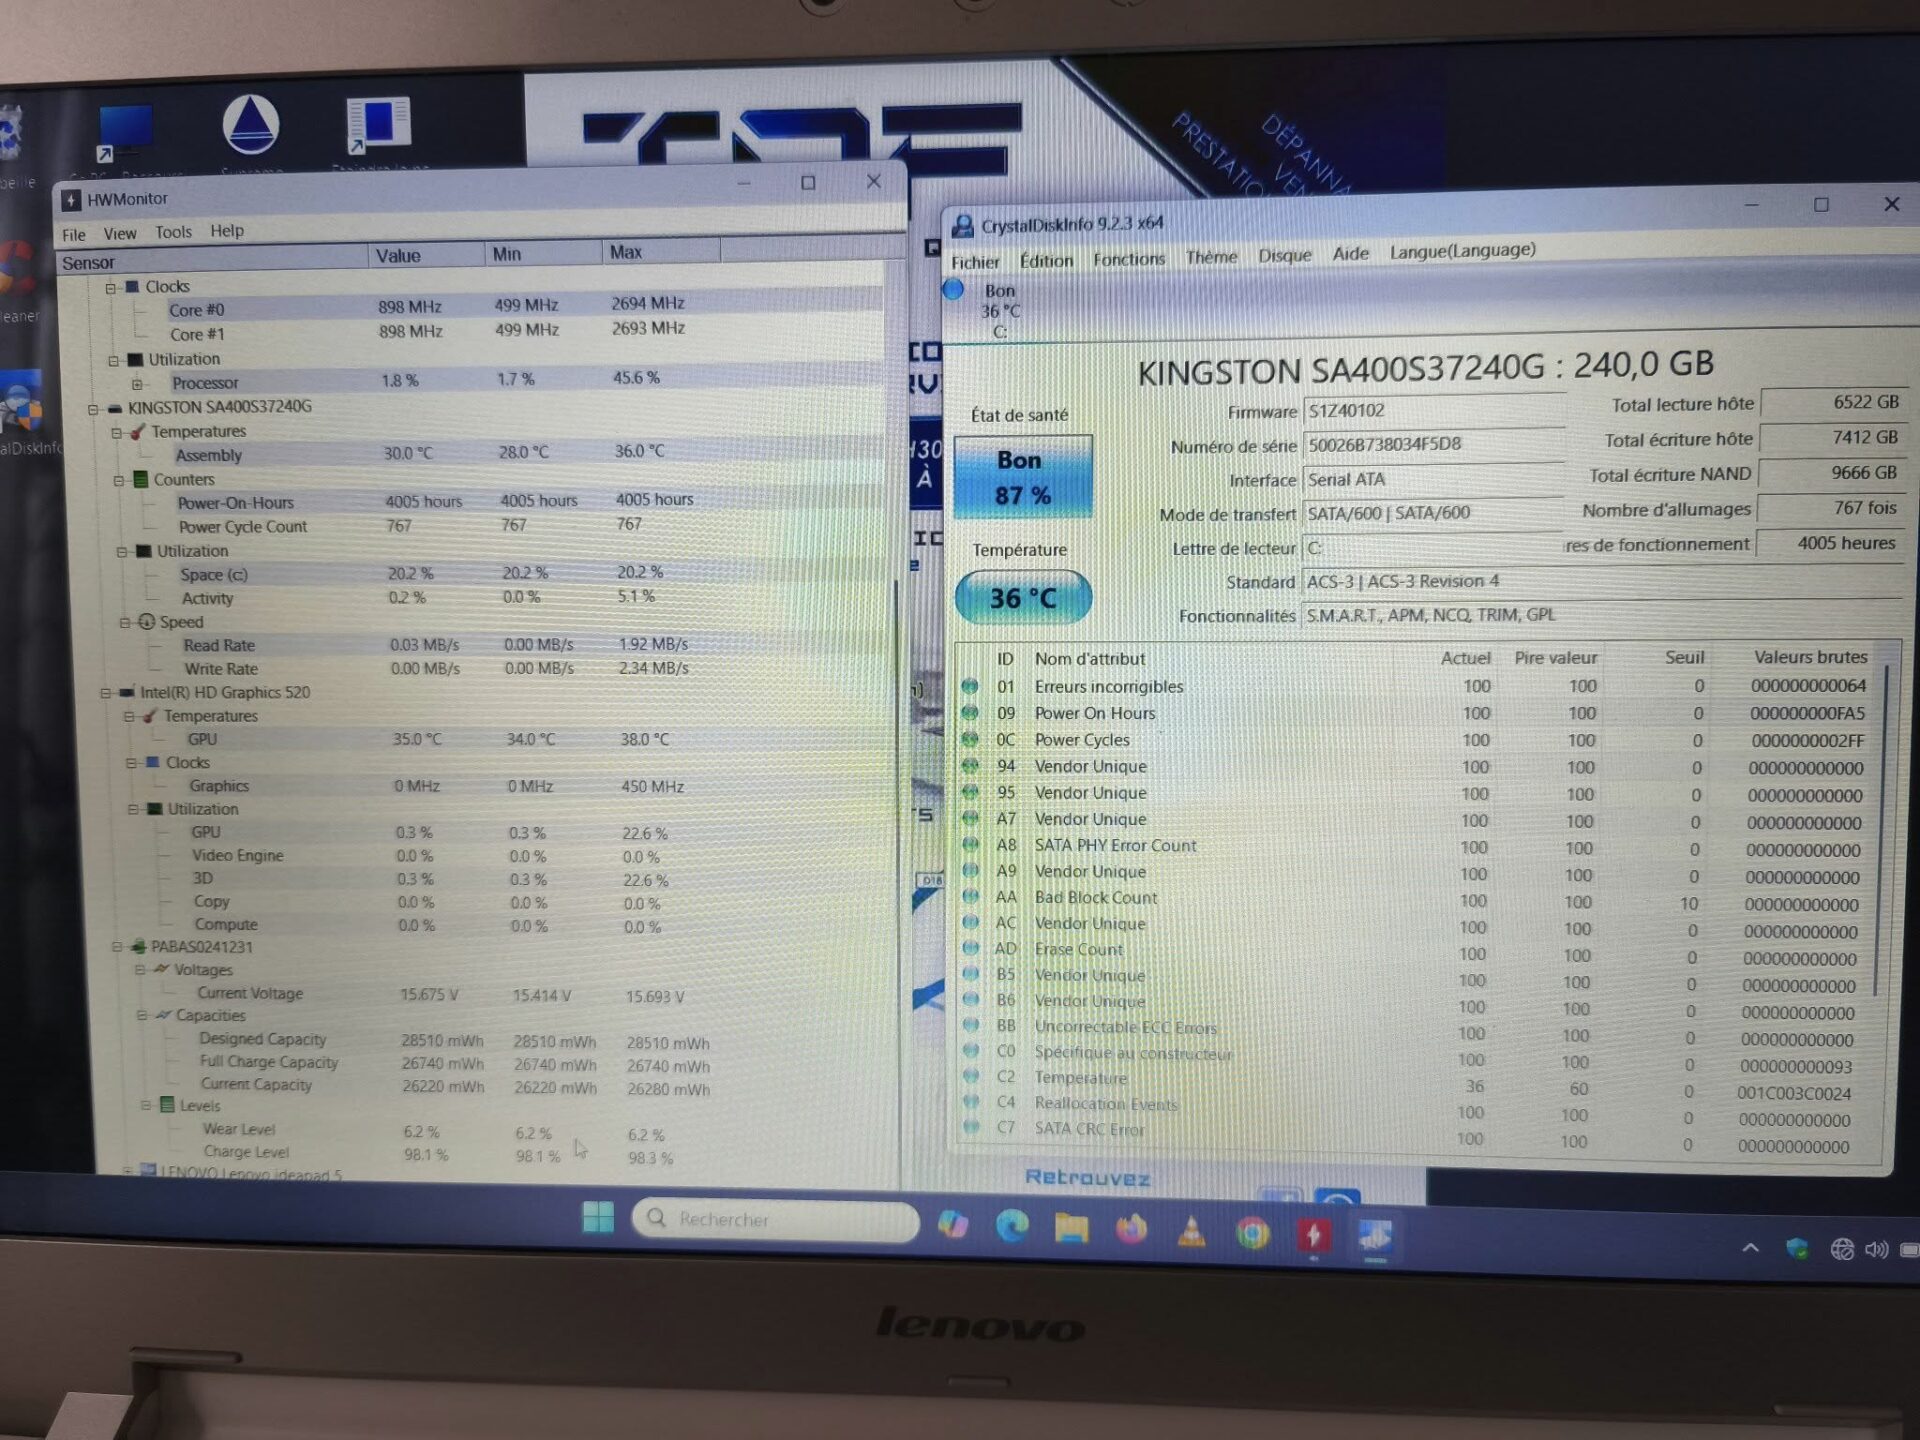Click the status icon of AA Bad Block Count
This screenshot has width=1920, height=1440.
click(x=969, y=897)
